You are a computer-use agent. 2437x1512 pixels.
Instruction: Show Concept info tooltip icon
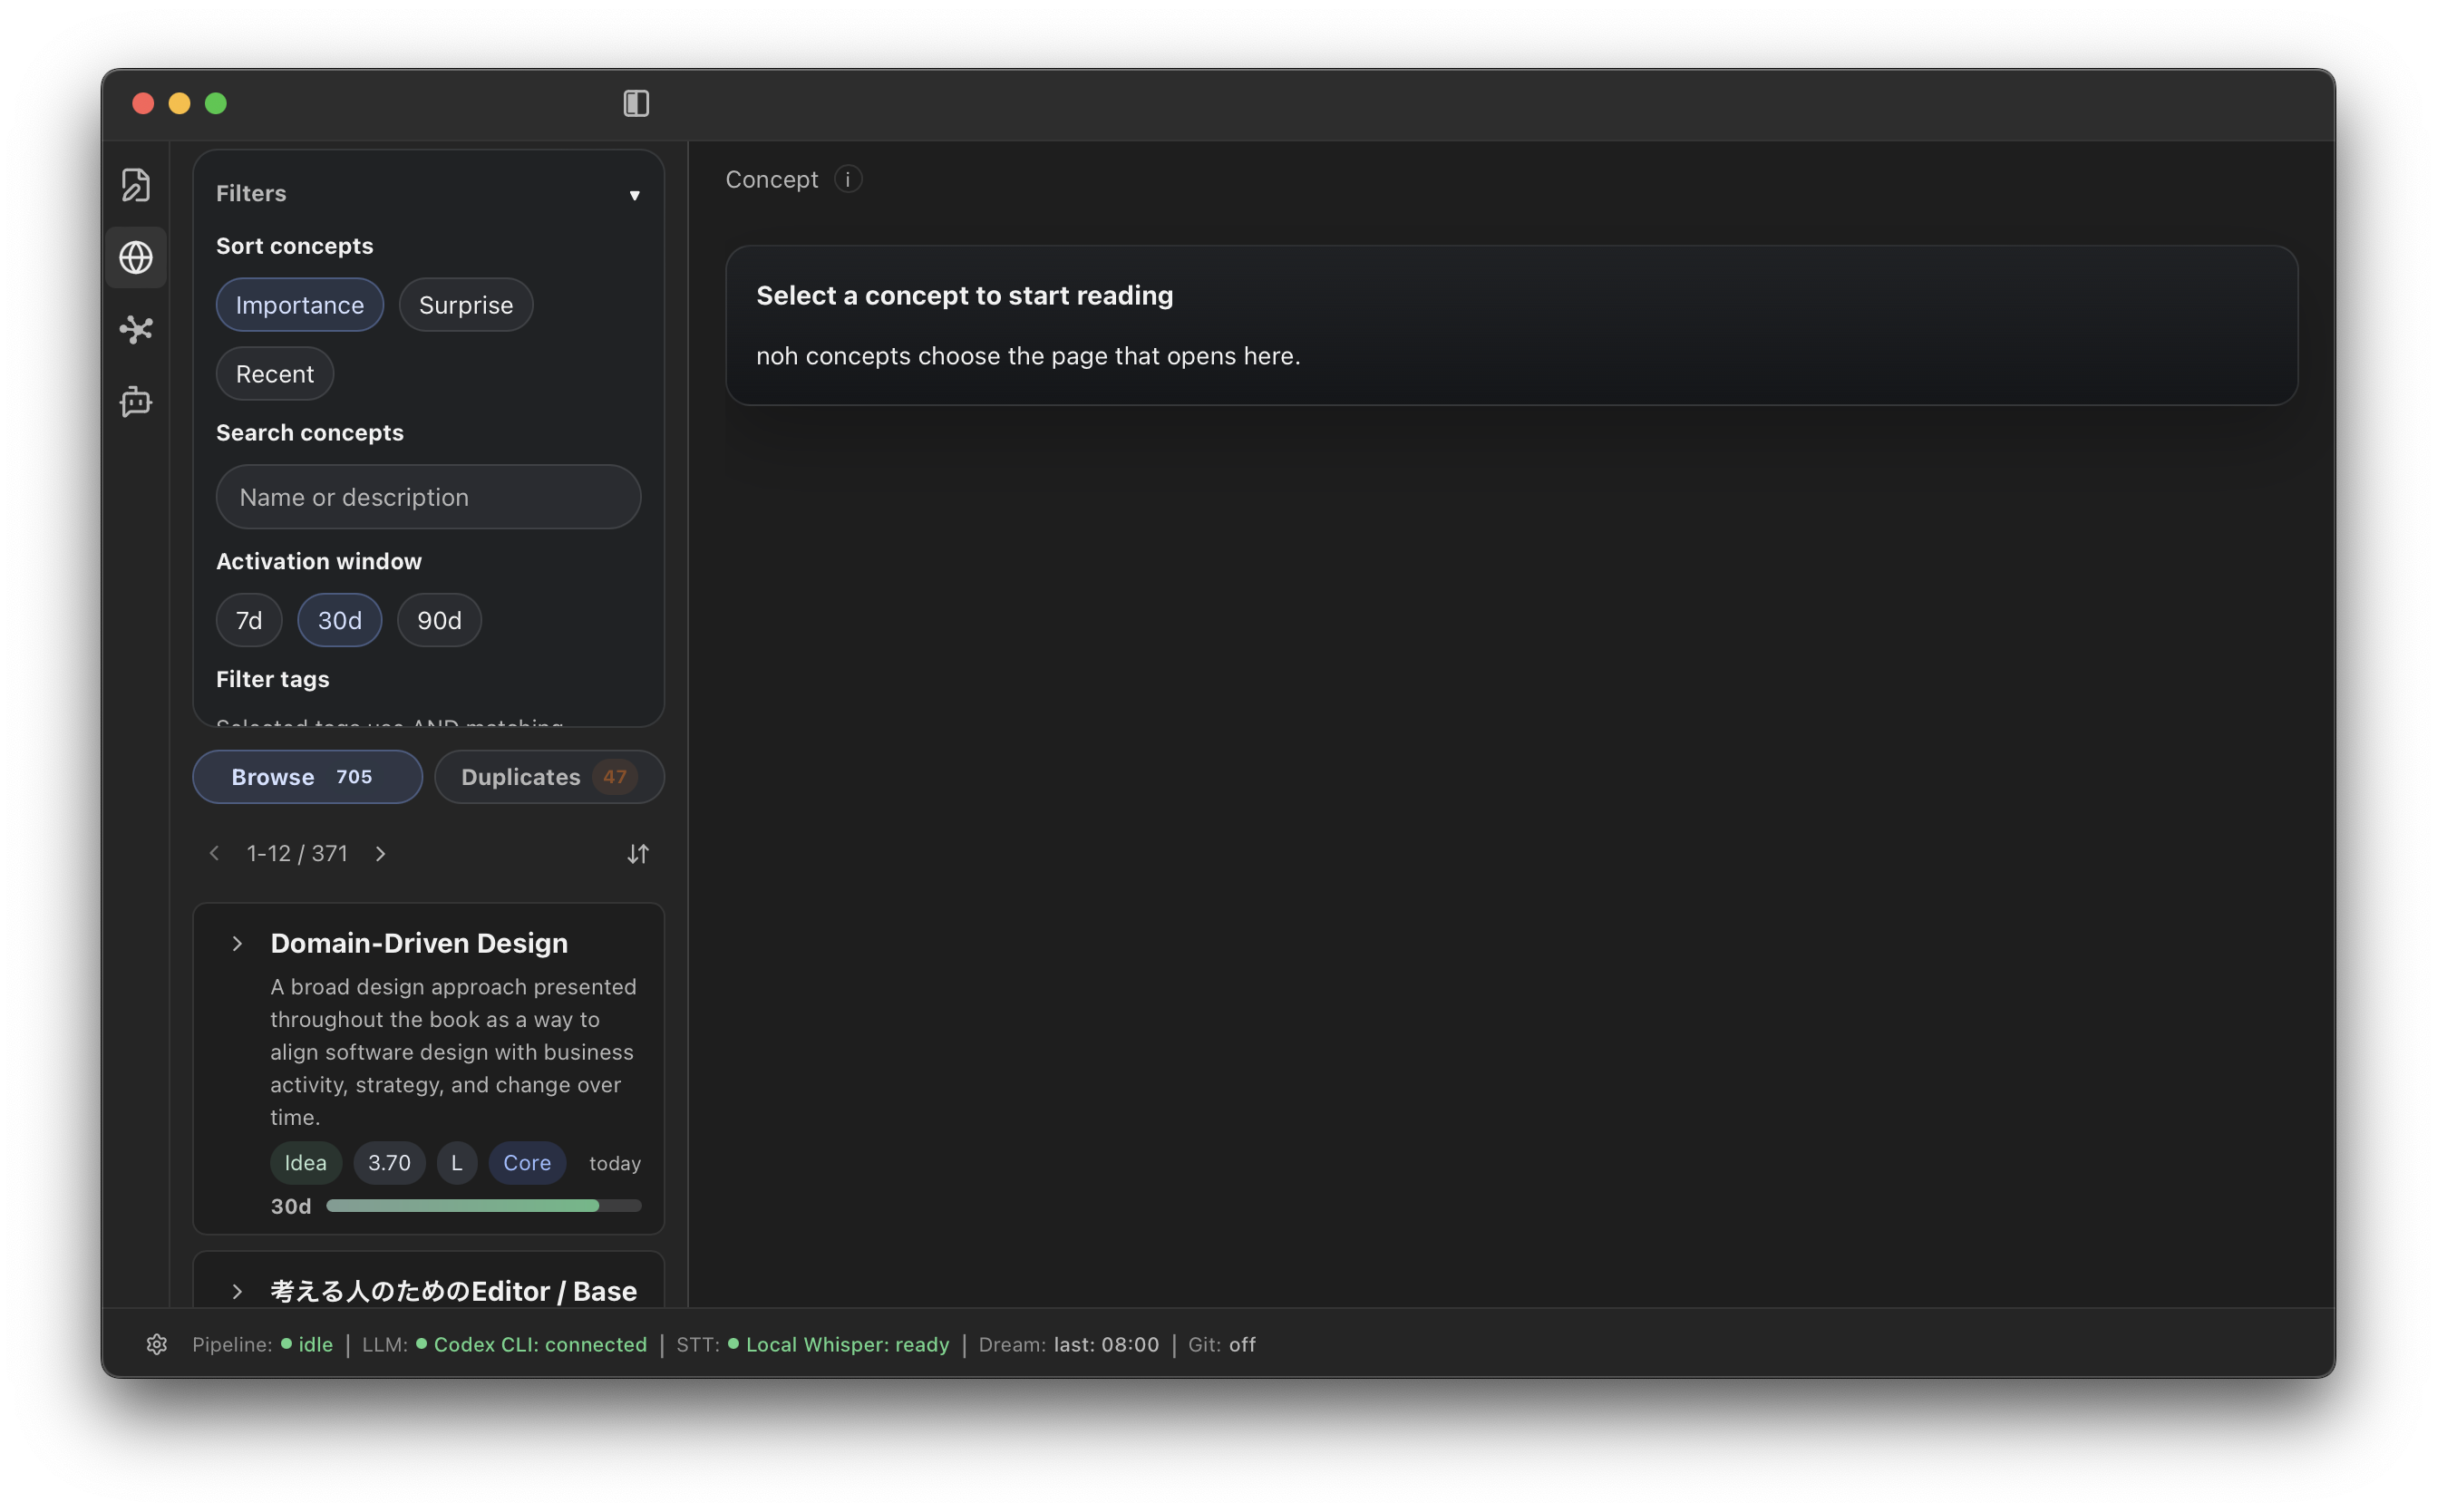pos(847,179)
